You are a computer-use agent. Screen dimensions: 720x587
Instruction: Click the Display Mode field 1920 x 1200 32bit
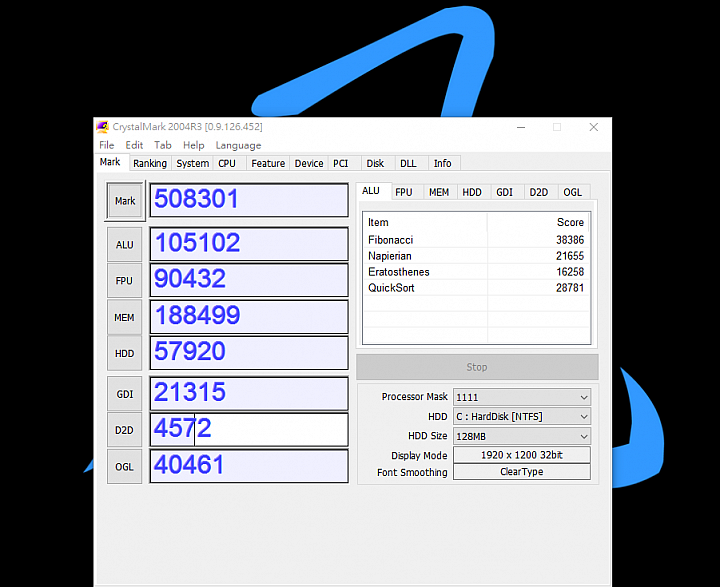(x=522, y=455)
